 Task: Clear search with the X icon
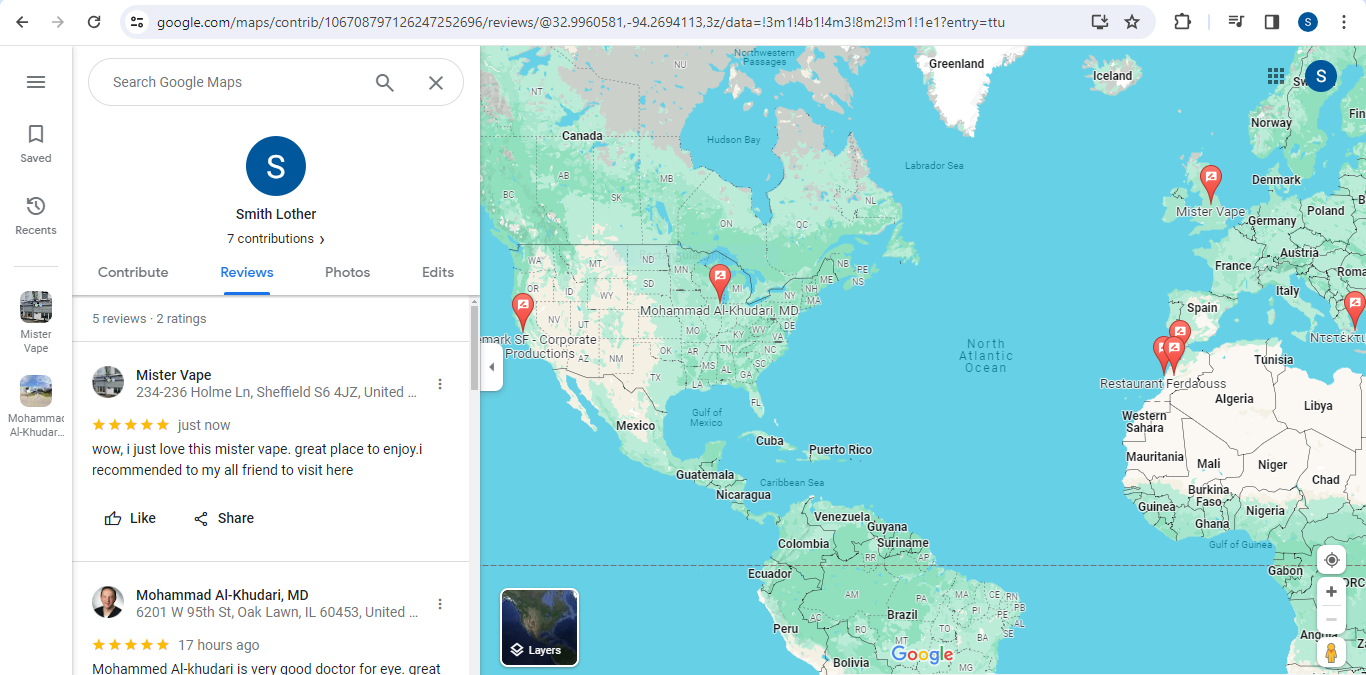pos(436,83)
